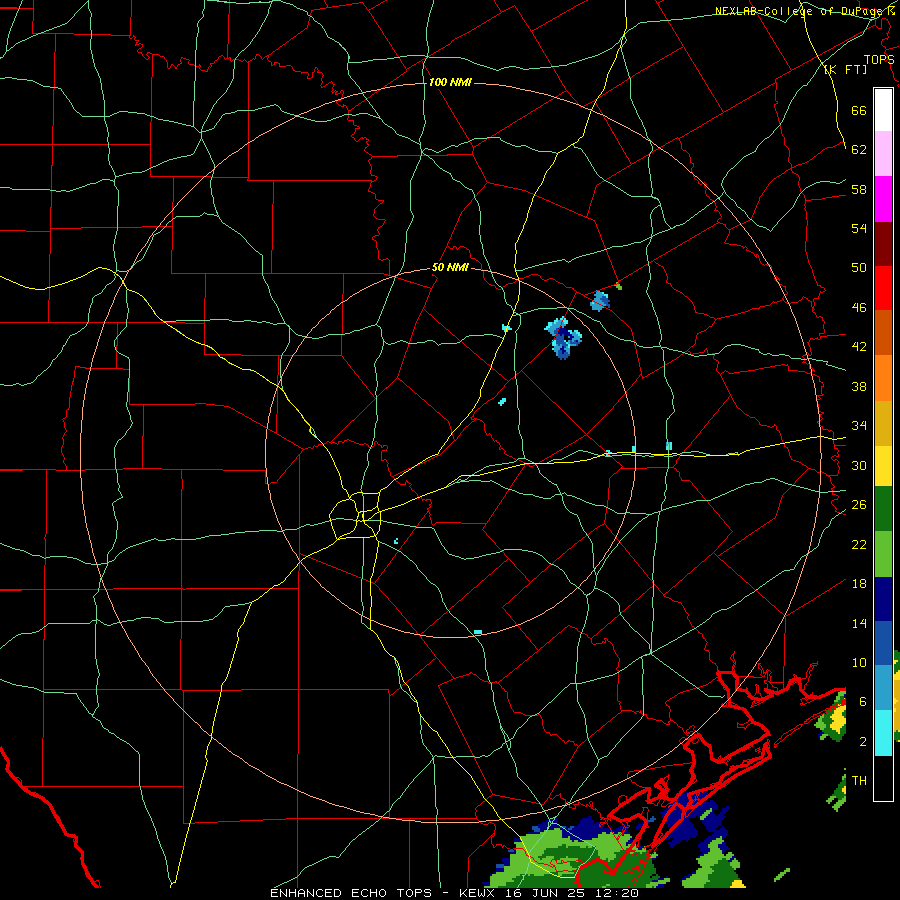Click the 14 value on the legend scale
Viewport: 900px width, 900px height.
[x=859, y=623]
